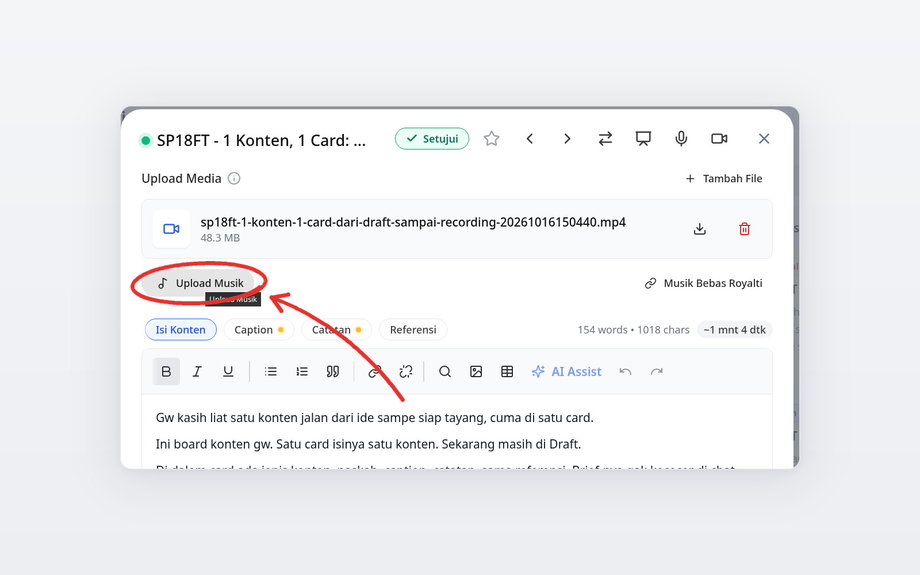
Task: Insert a bulleted list
Action: tap(270, 371)
